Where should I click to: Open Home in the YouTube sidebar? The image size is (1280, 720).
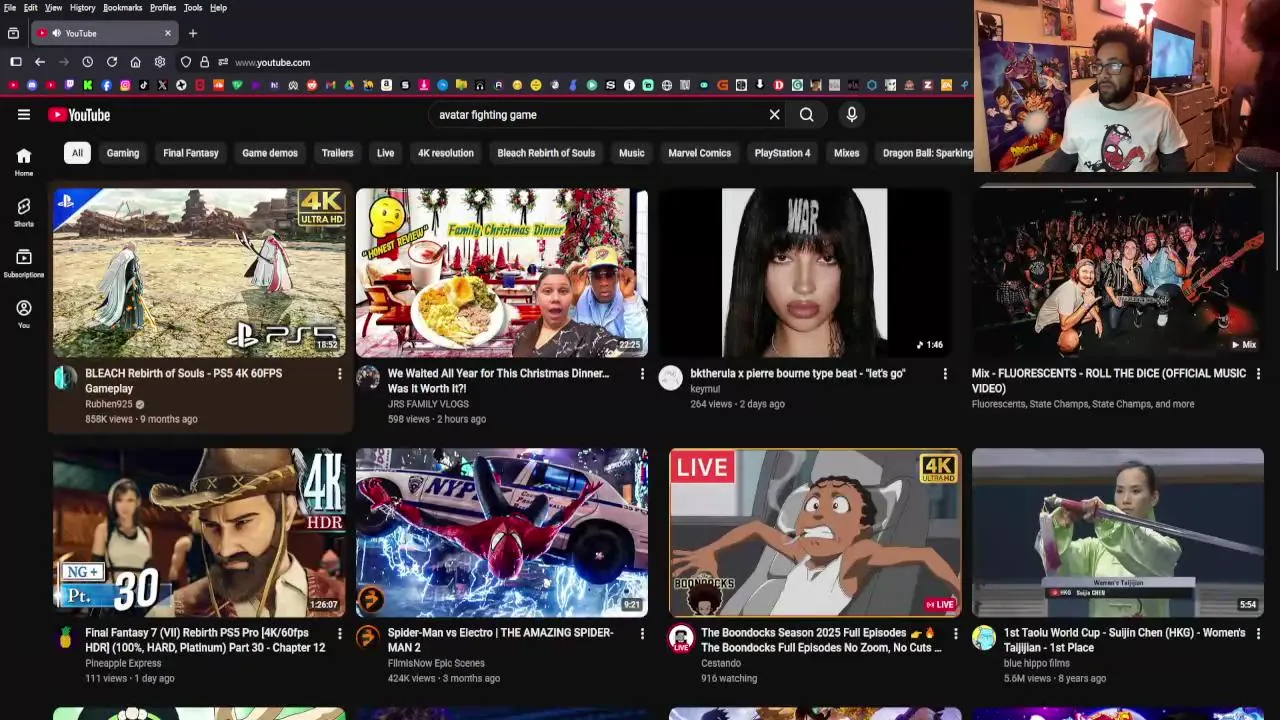click(x=23, y=161)
